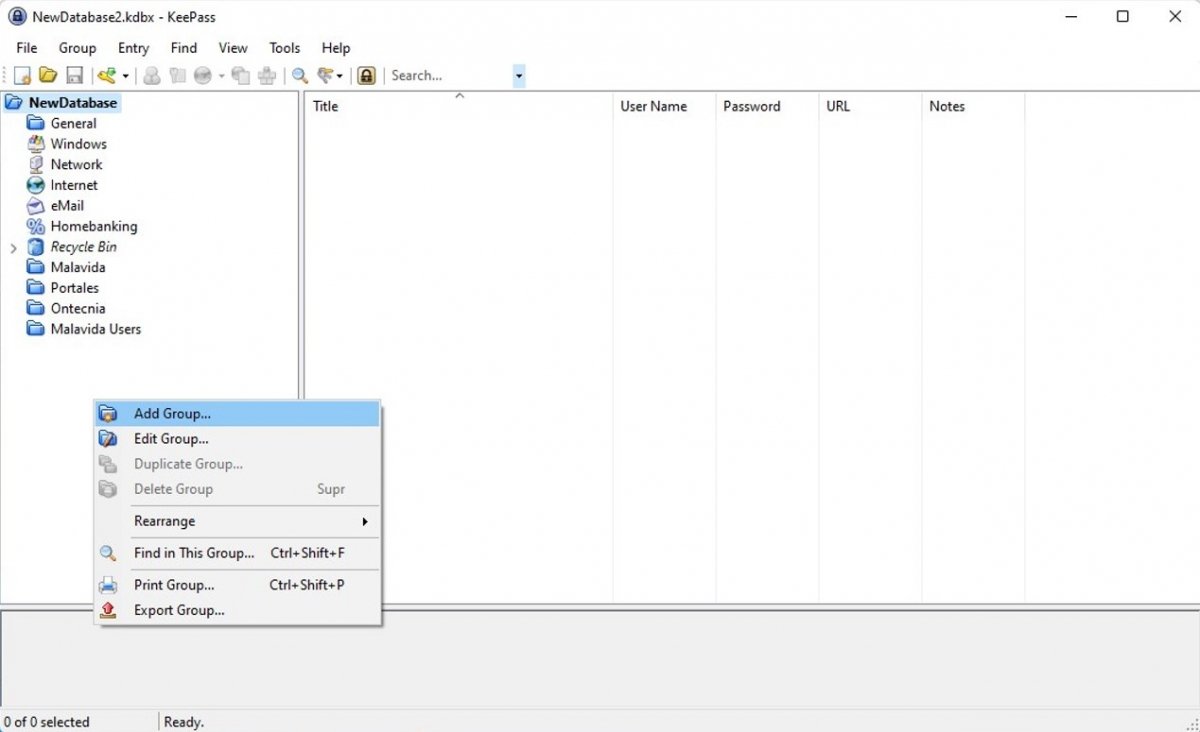Click the KeePass lock icon in title bar

coord(17,17)
